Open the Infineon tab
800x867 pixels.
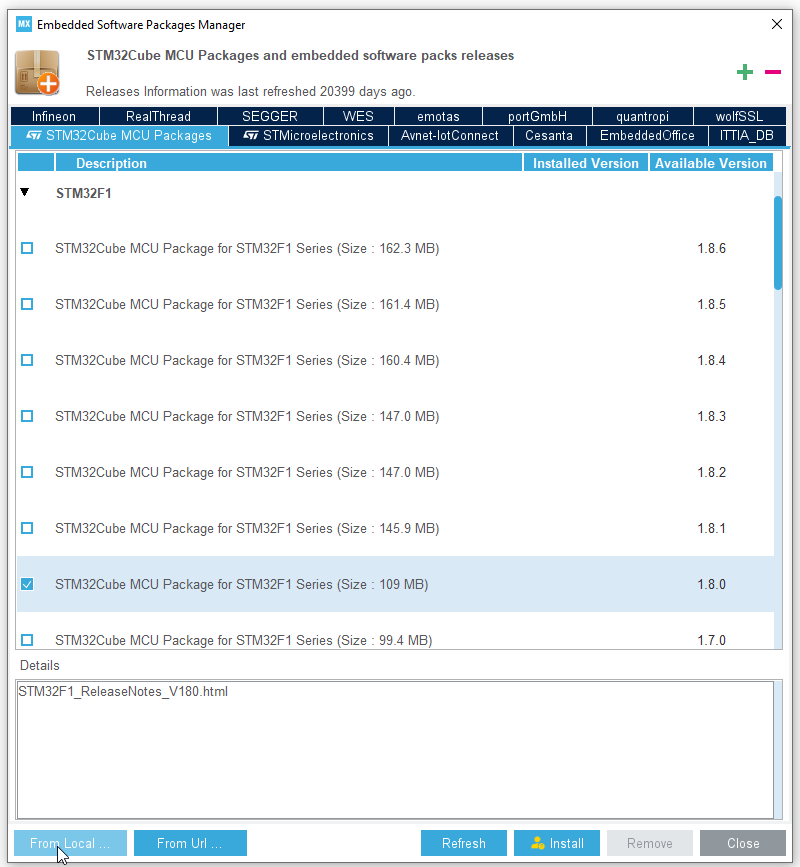point(54,116)
